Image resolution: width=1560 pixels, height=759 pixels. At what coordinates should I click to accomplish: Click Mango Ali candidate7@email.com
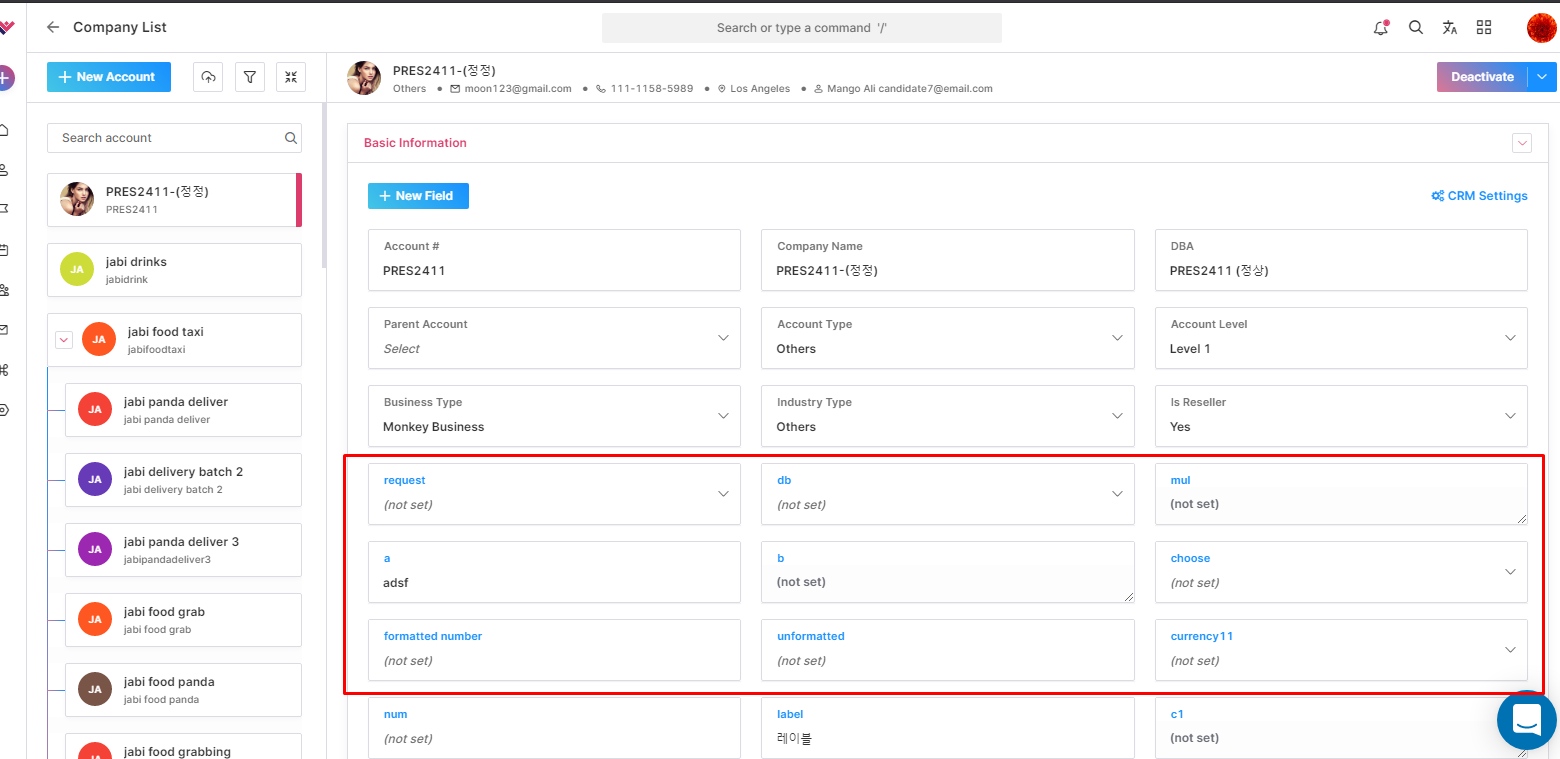pos(910,89)
